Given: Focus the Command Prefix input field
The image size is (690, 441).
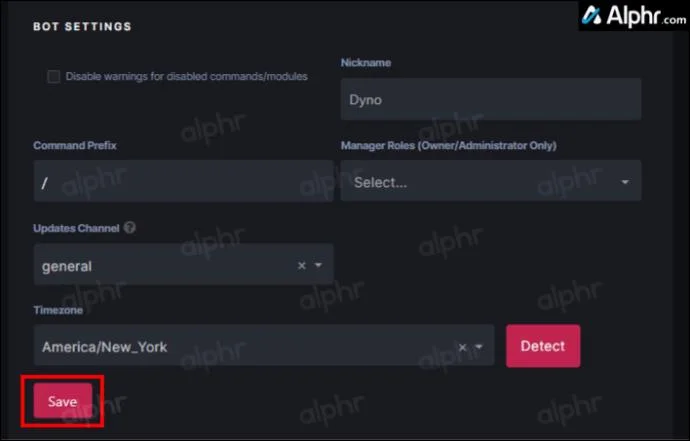Looking at the screenshot, I should 183,182.
